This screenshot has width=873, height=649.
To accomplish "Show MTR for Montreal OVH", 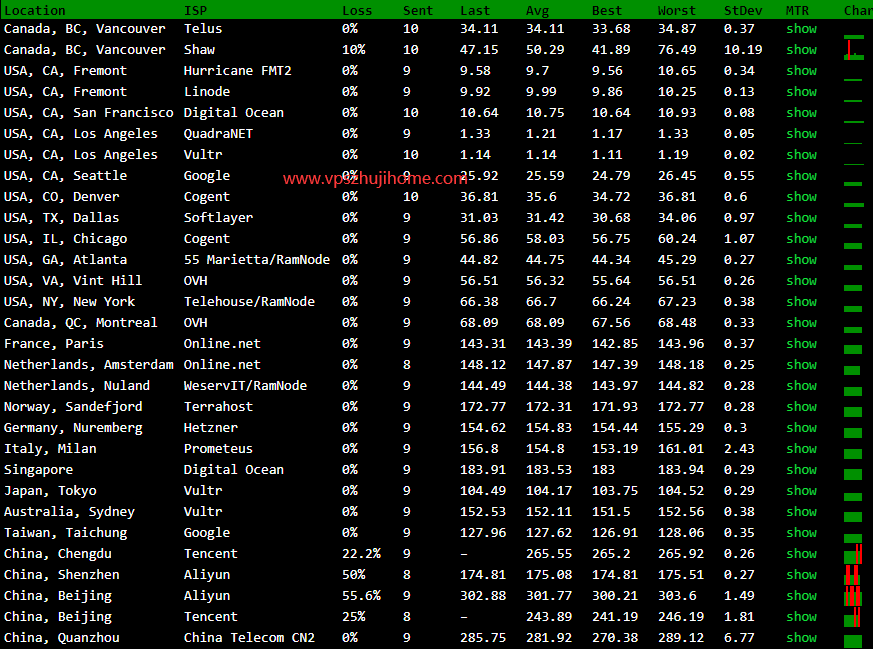I will pos(801,323).
